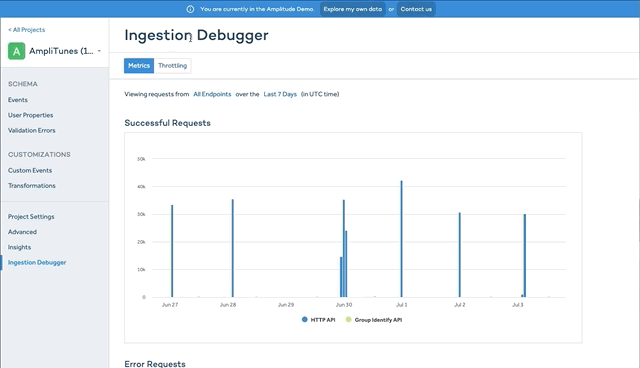Click the Jun 30 axis label

[x=344, y=305]
